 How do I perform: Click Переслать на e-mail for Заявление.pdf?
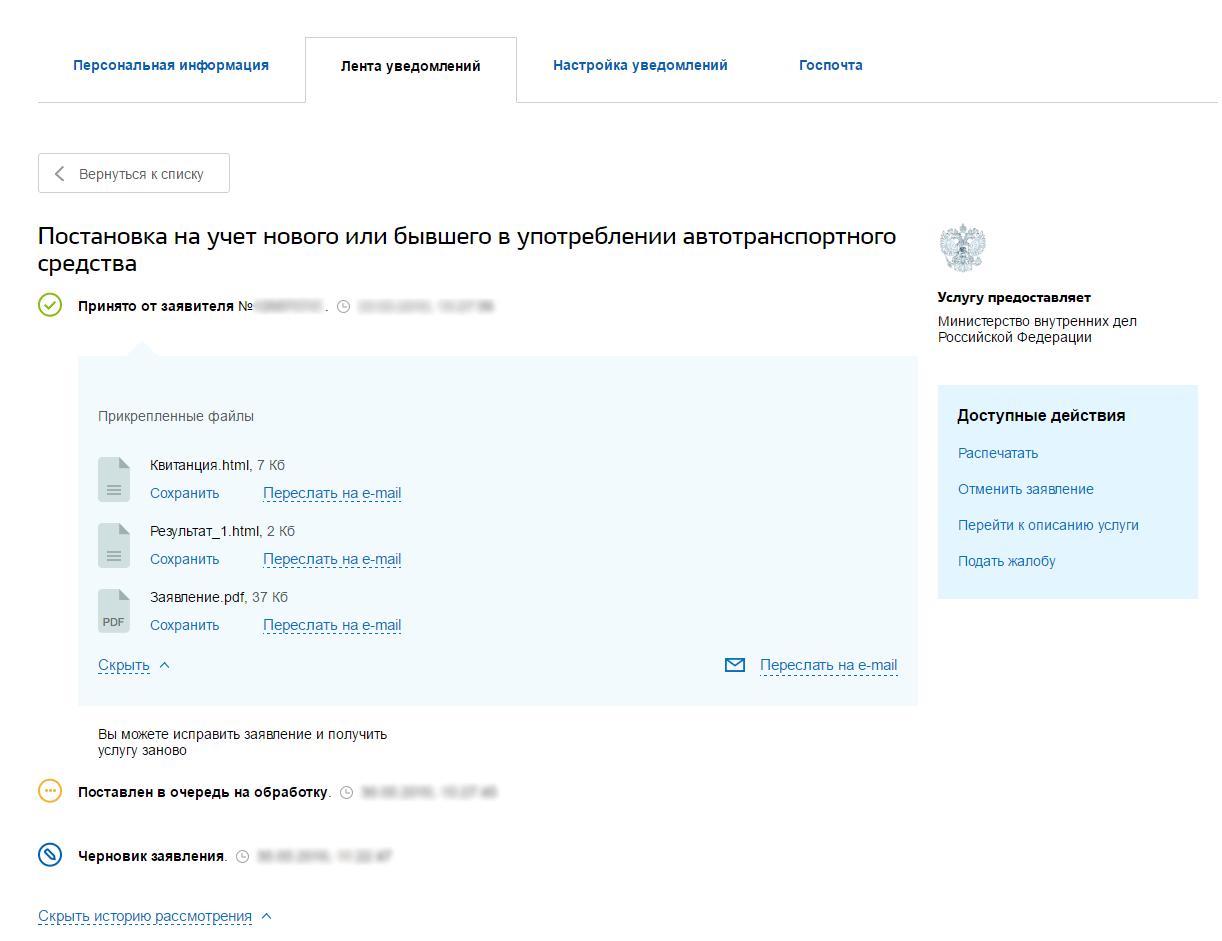pos(332,625)
